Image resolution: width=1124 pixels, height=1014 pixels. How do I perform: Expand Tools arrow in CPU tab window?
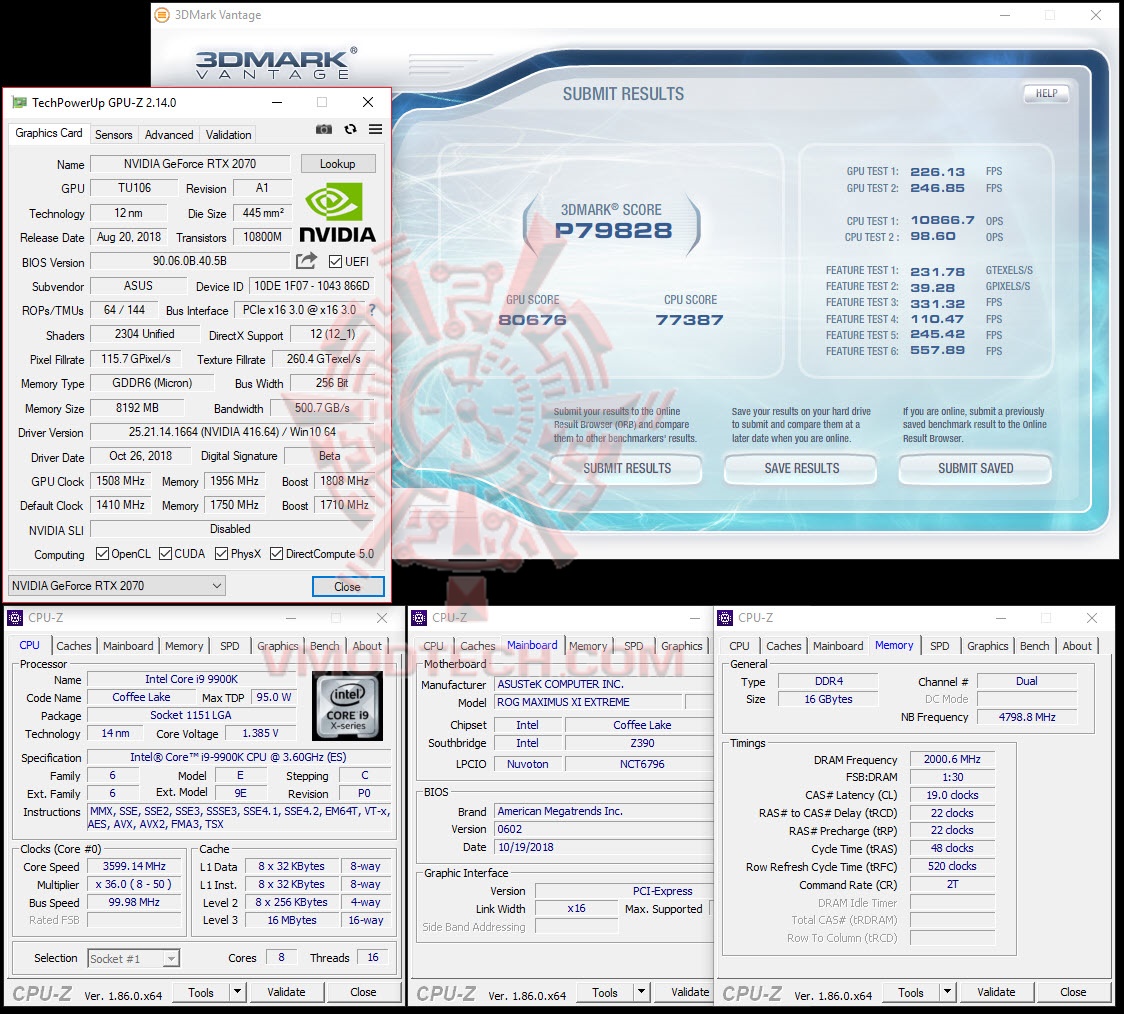point(238,992)
